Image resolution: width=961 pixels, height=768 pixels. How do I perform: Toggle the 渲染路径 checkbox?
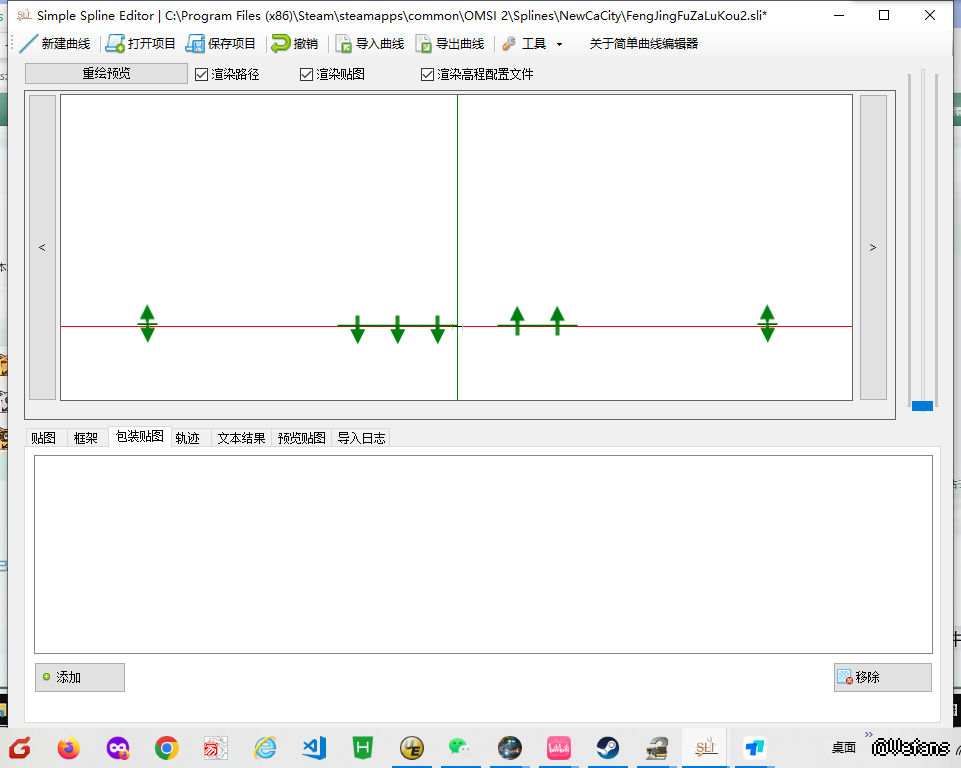pos(202,74)
